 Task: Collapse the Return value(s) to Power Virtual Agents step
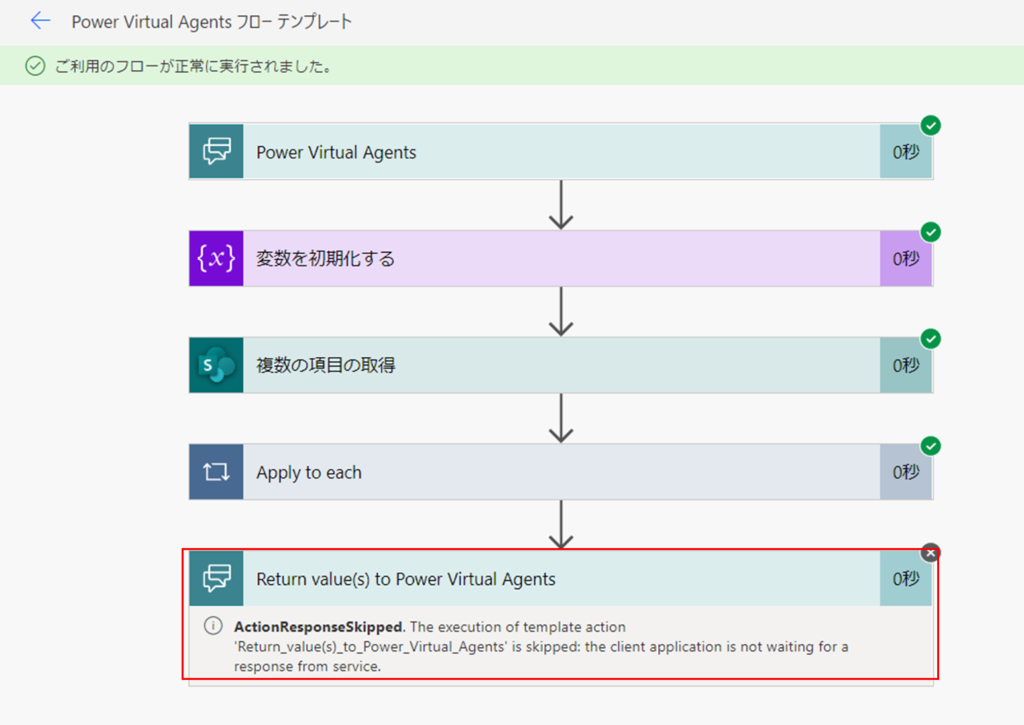(561, 579)
